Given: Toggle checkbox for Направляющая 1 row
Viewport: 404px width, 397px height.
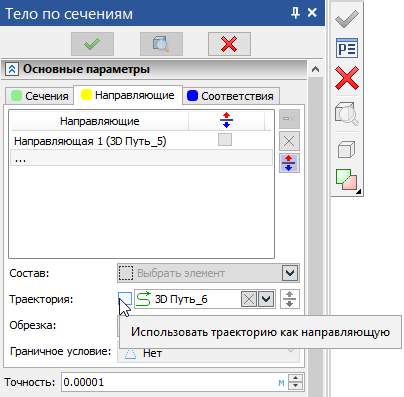Looking at the screenshot, I should tap(225, 140).
